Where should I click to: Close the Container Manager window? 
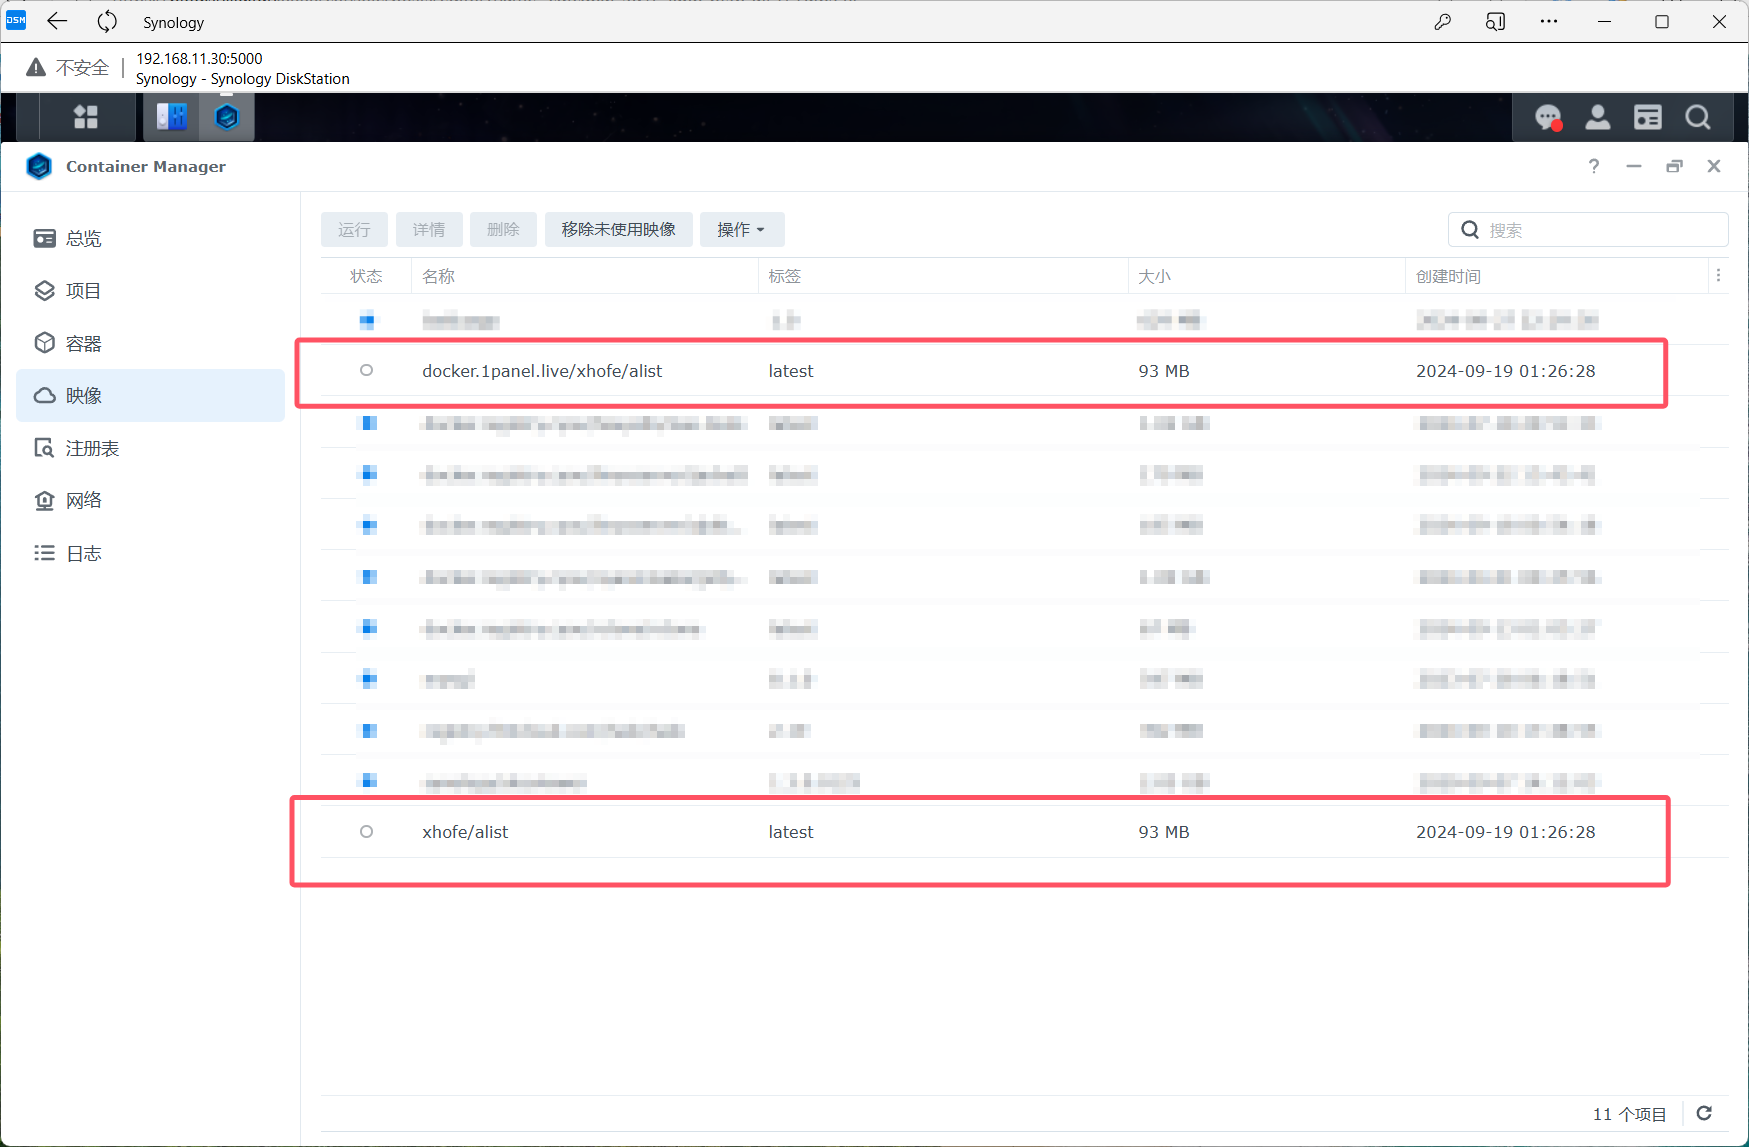coord(1714,166)
